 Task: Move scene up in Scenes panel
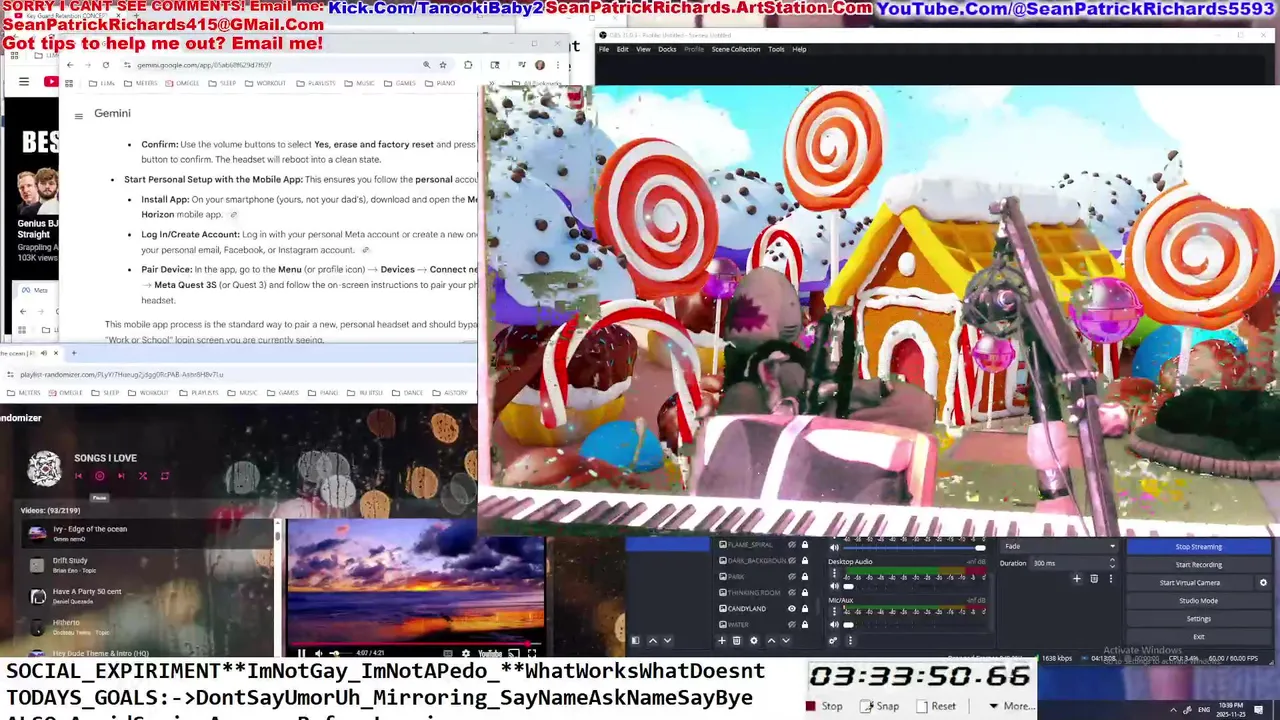(653, 641)
